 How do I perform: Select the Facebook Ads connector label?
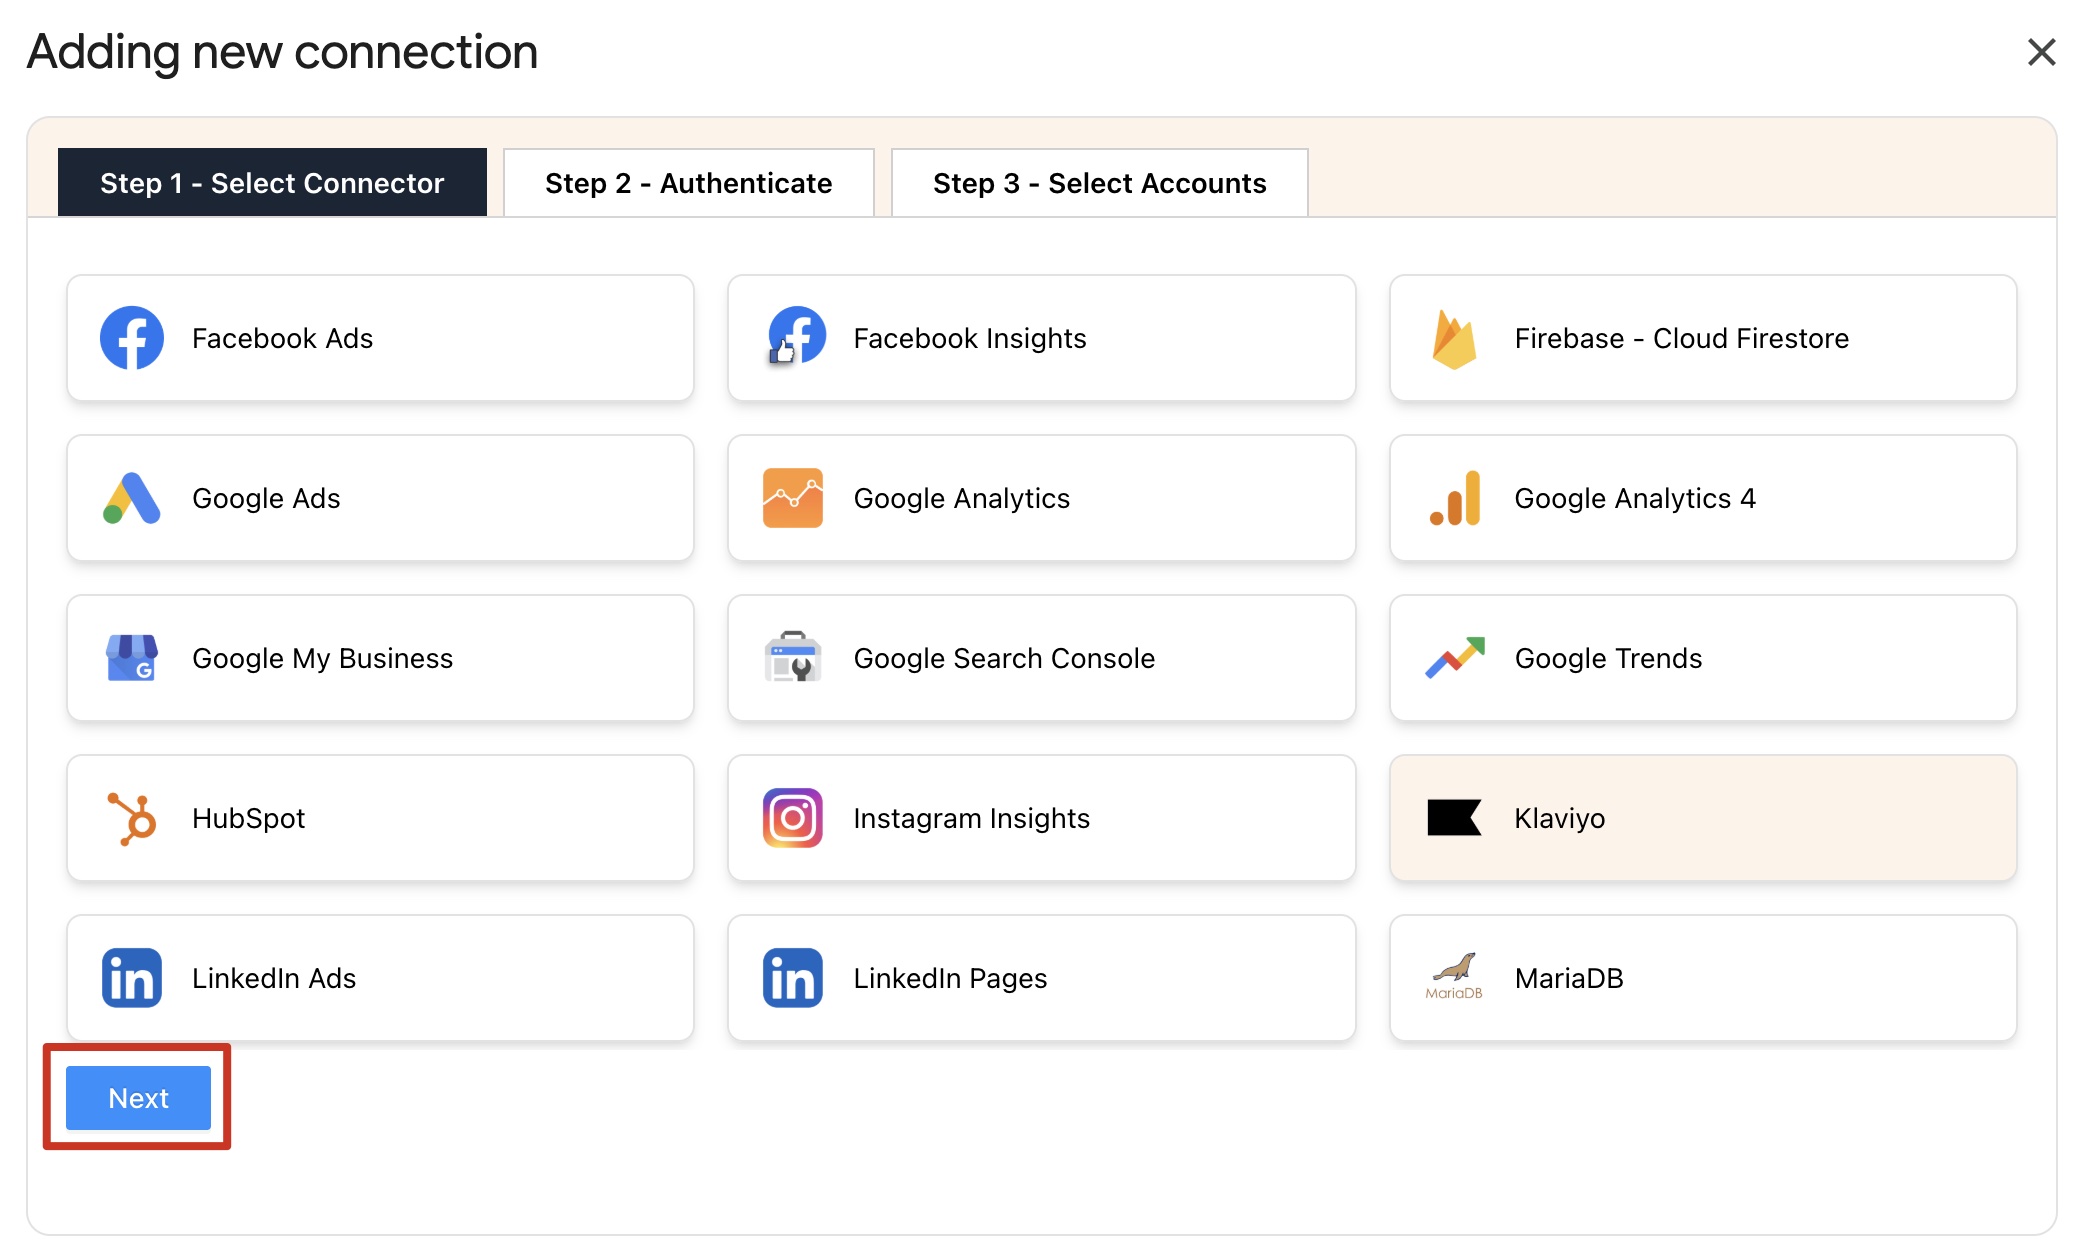click(x=282, y=338)
